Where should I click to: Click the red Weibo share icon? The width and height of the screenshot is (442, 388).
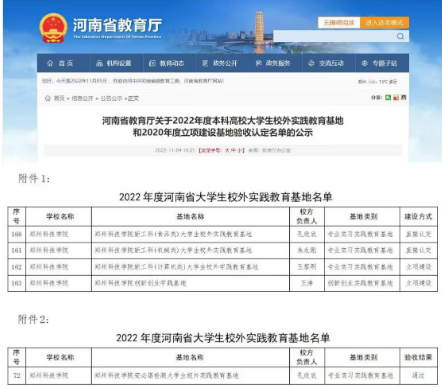tap(396, 97)
